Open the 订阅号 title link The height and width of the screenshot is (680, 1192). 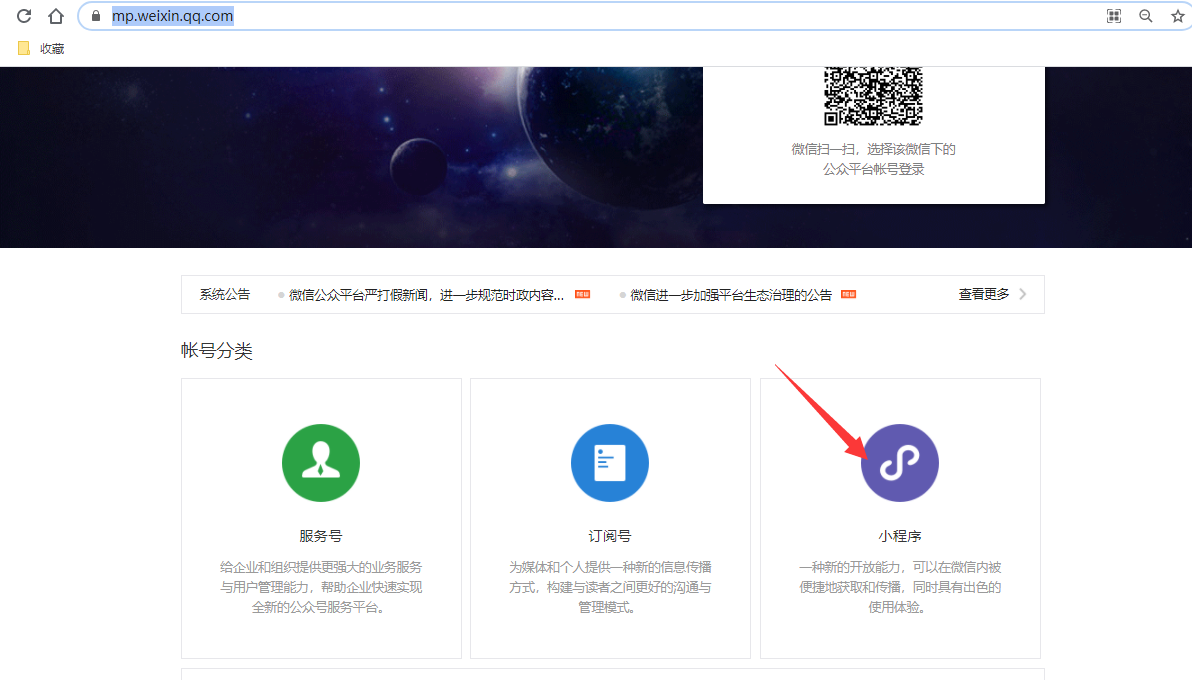(x=610, y=536)
